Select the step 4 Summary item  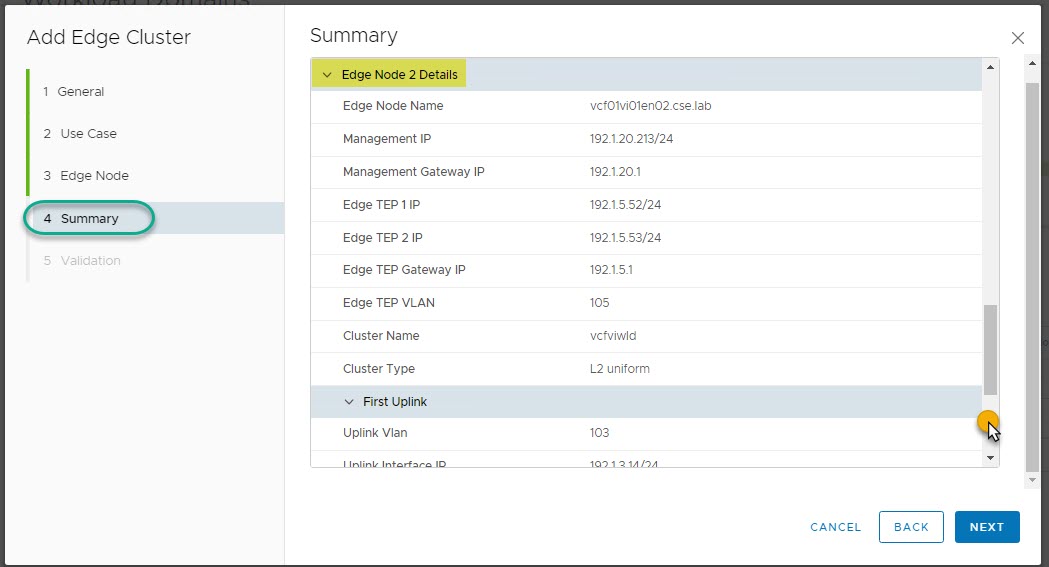(x=89, y=218)
